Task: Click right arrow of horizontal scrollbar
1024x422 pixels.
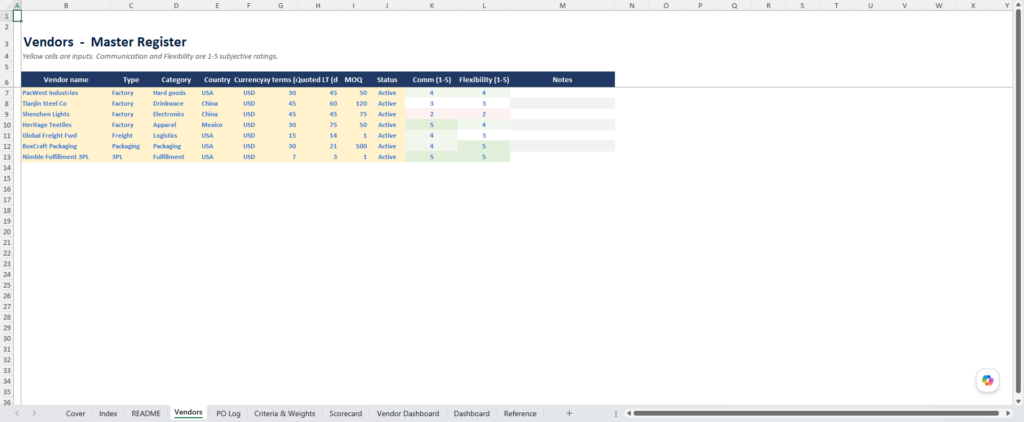Action: pos(1008,414)
